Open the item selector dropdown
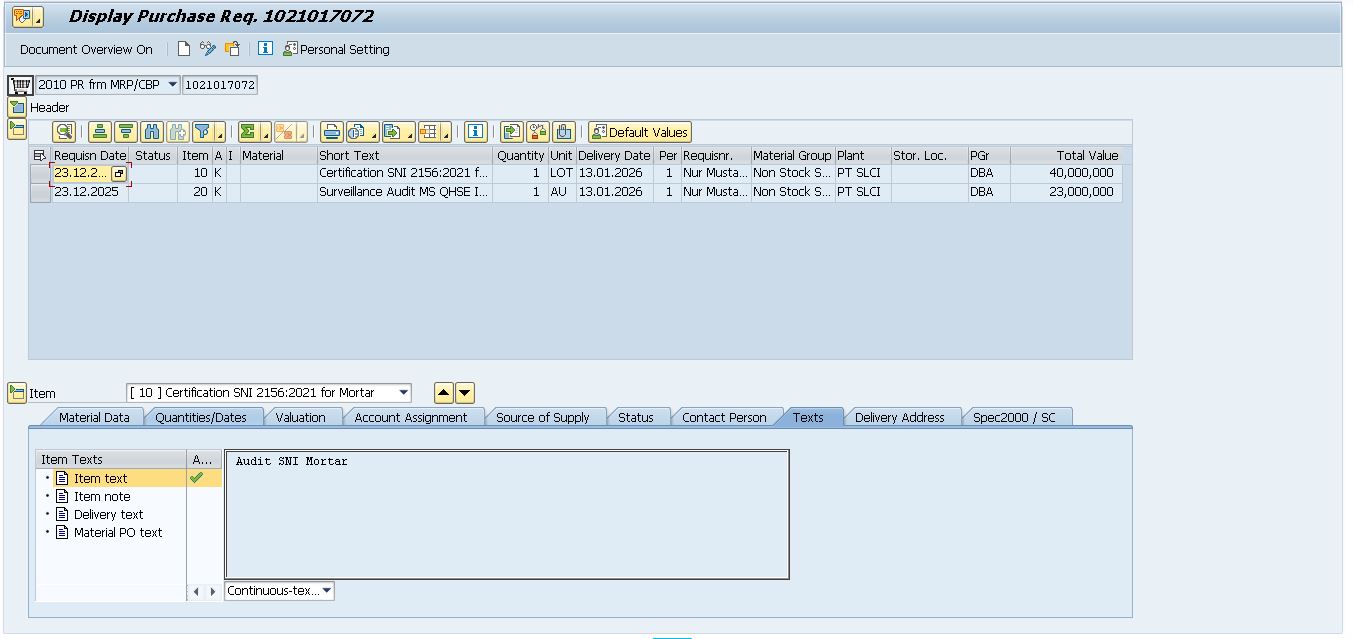The height and width of the screenshot is (639, 1353). coord(403,393)
